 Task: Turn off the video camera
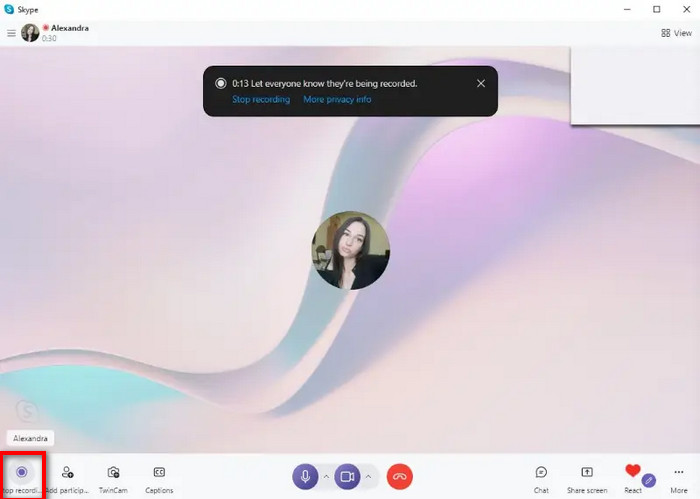(347, 477)
